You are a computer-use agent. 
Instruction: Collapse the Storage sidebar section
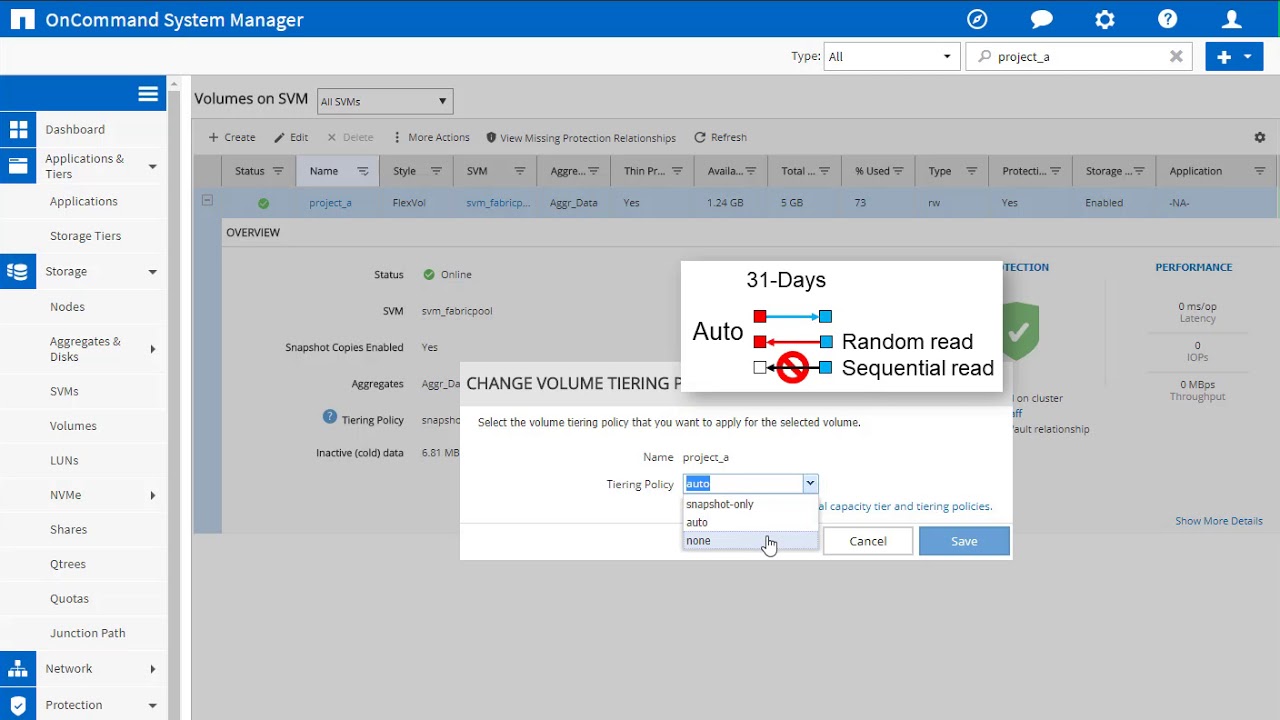pos(153,271)
